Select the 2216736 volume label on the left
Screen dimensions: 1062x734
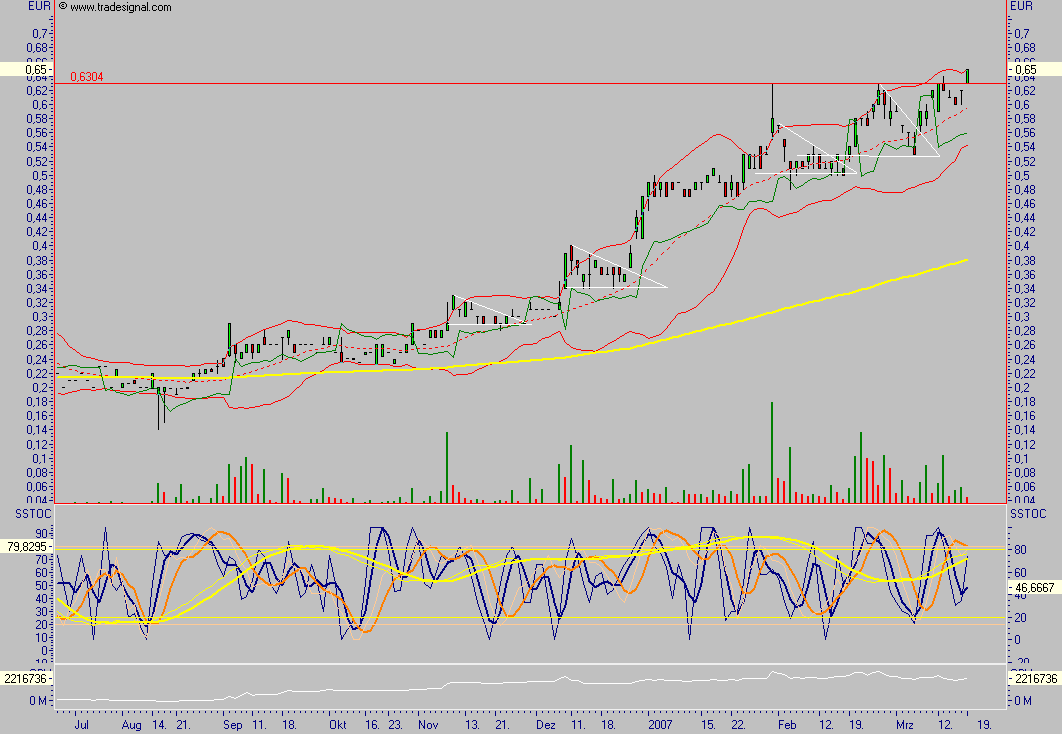[x=24, y=679]
